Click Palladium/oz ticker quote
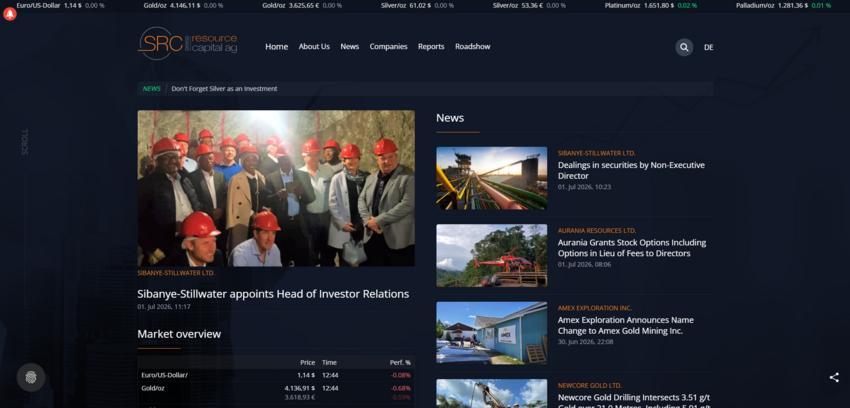This screenshot has height=408, width=850. pos(783,5)
